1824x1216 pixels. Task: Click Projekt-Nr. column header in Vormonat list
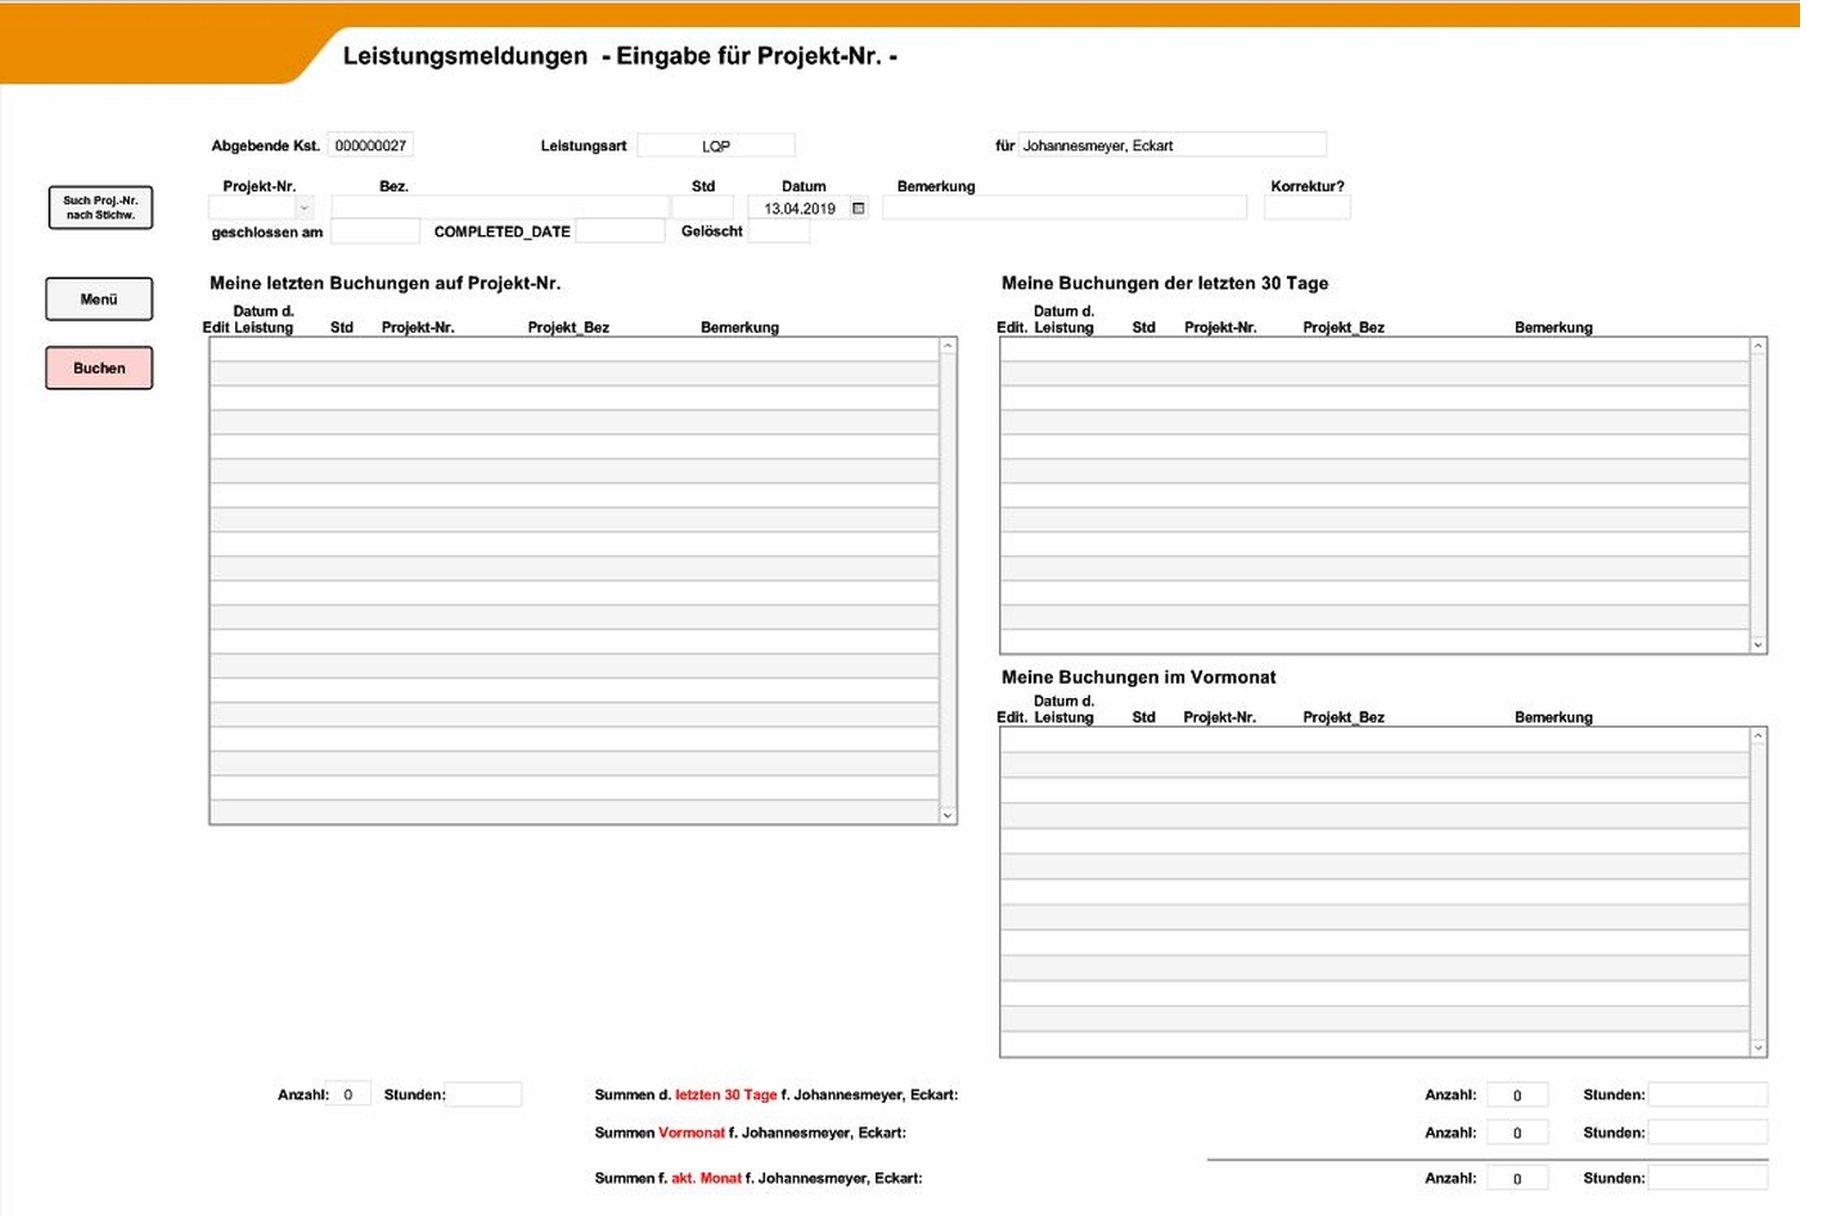[x=1219, y=717]
